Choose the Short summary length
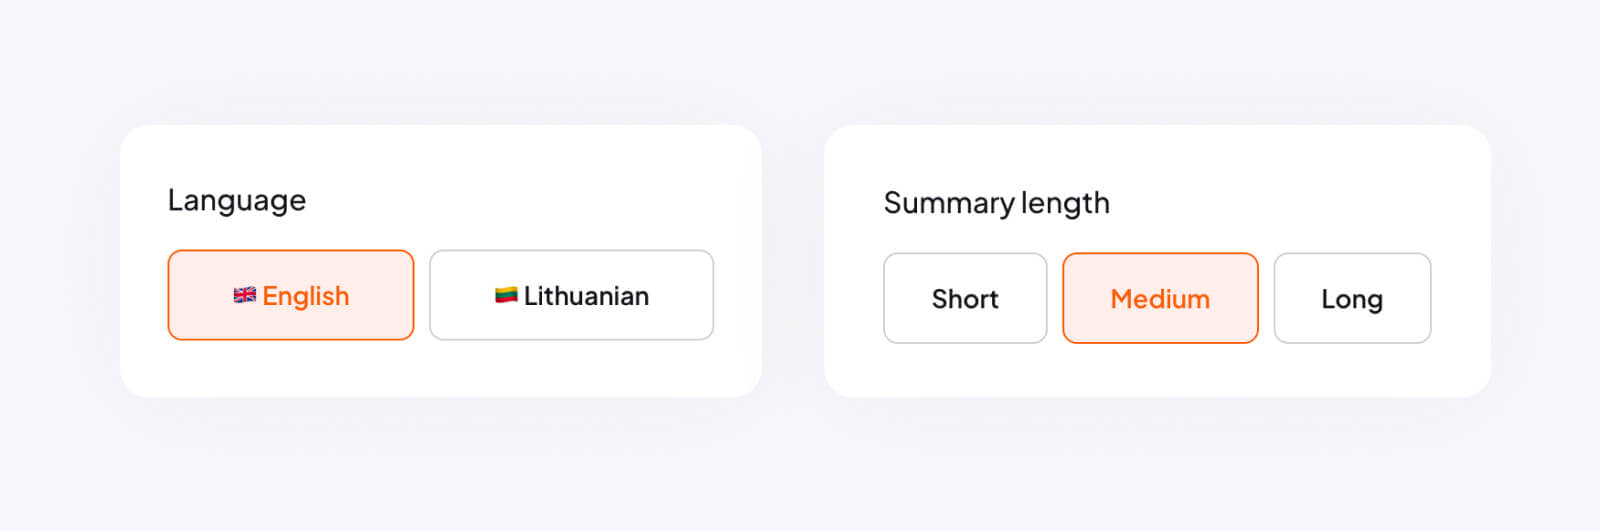The image size is (1600, 531). [965, 298]
